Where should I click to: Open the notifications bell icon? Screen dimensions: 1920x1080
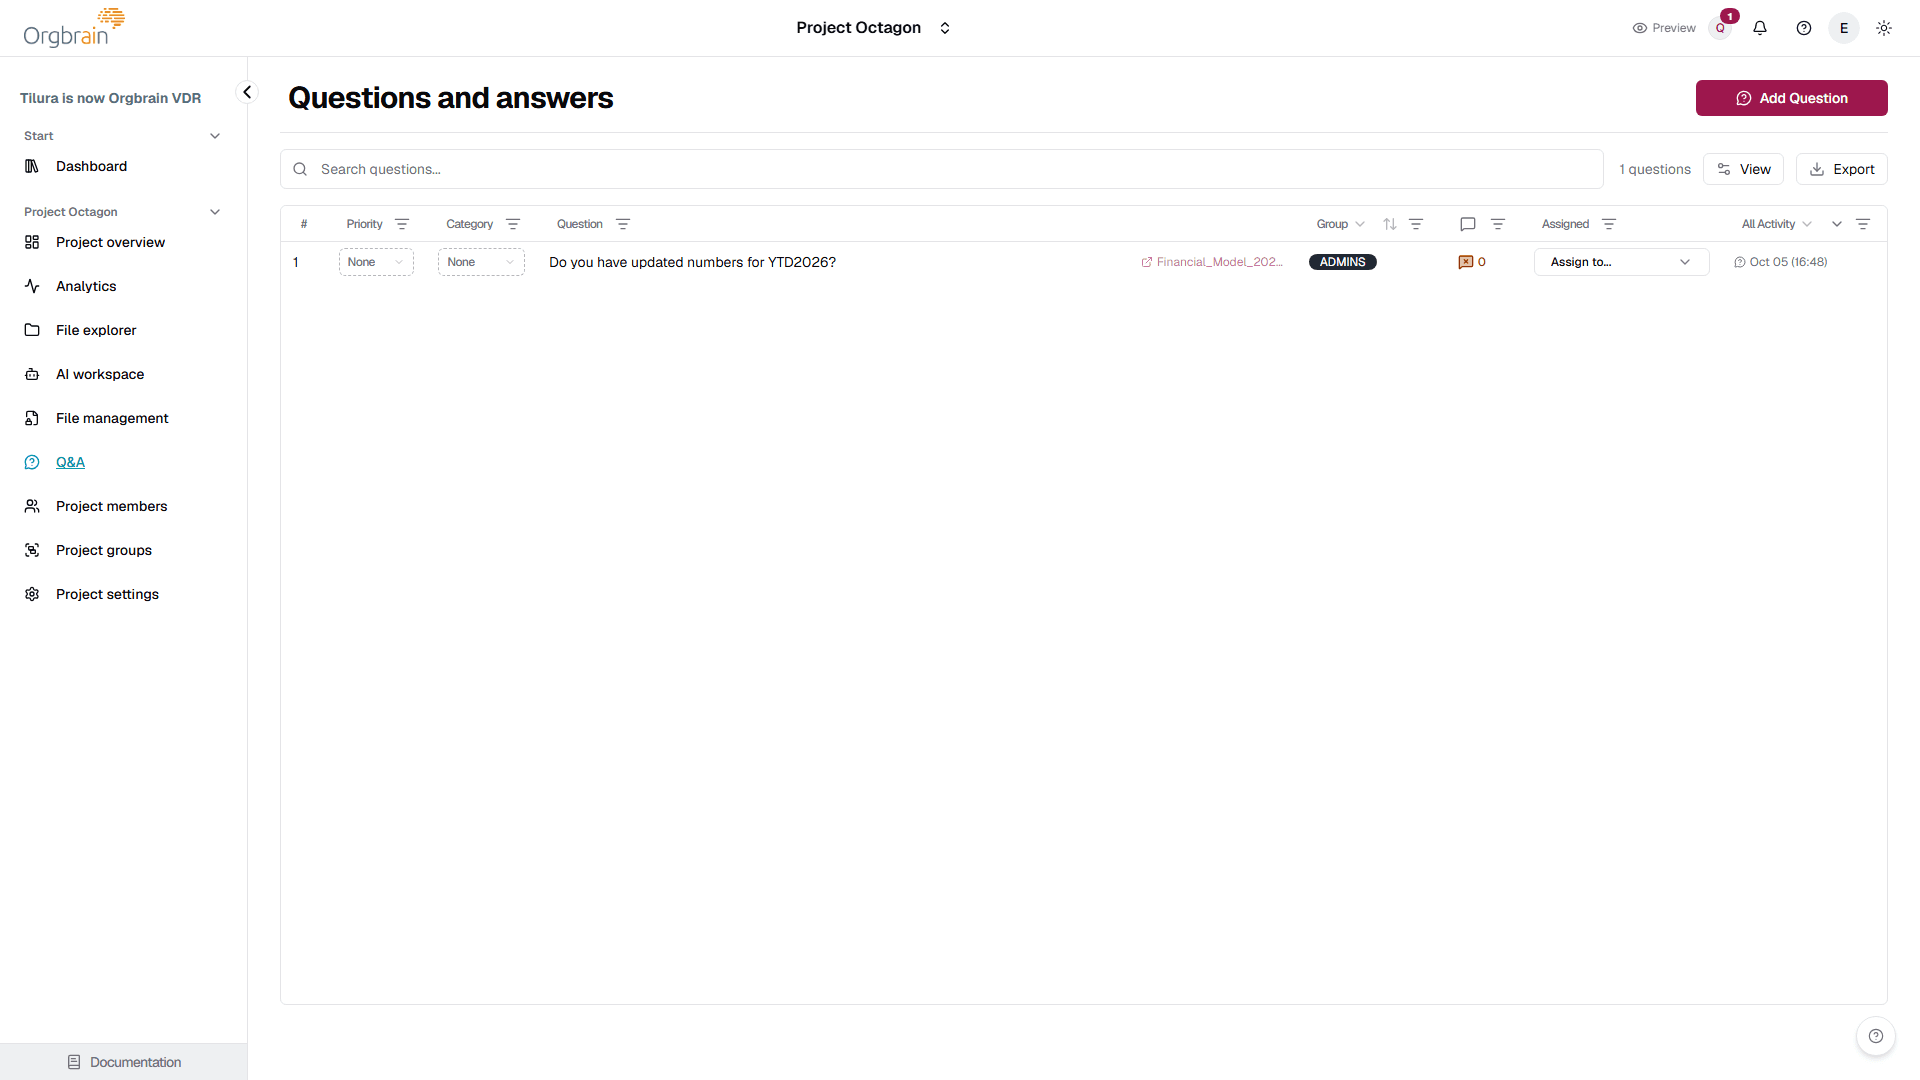click(1760, 28)
